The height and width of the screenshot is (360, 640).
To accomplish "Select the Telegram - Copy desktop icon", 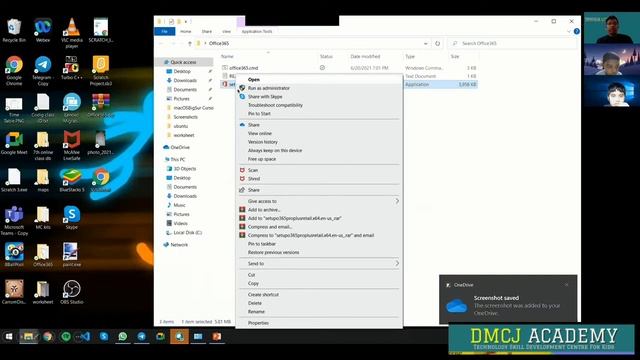I will pos(43,71).
